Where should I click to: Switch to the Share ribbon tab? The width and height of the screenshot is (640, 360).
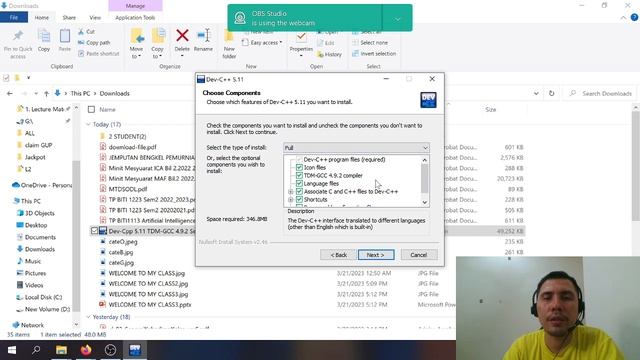coord(69,18)
